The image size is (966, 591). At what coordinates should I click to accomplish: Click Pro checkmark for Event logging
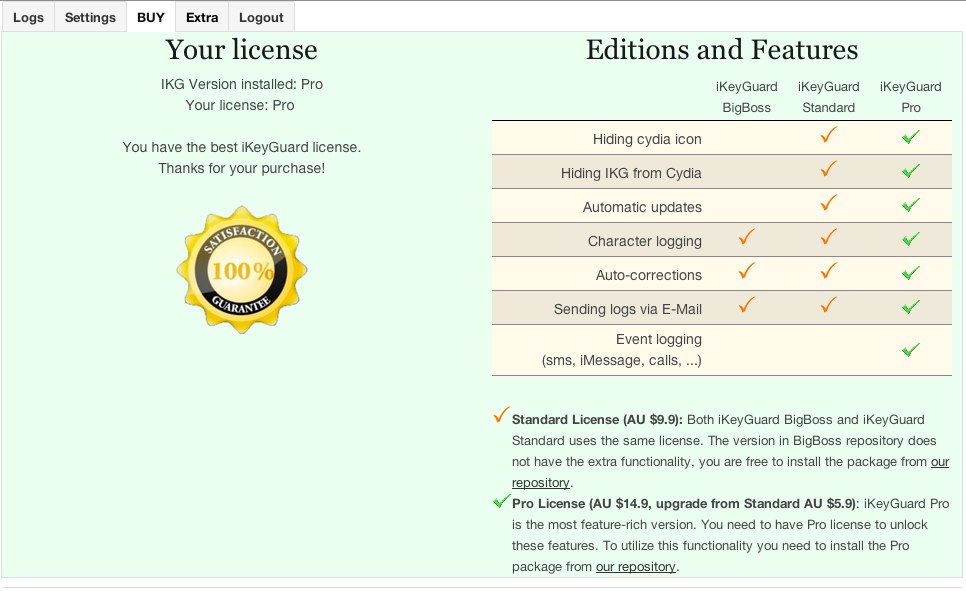(910, 350)
